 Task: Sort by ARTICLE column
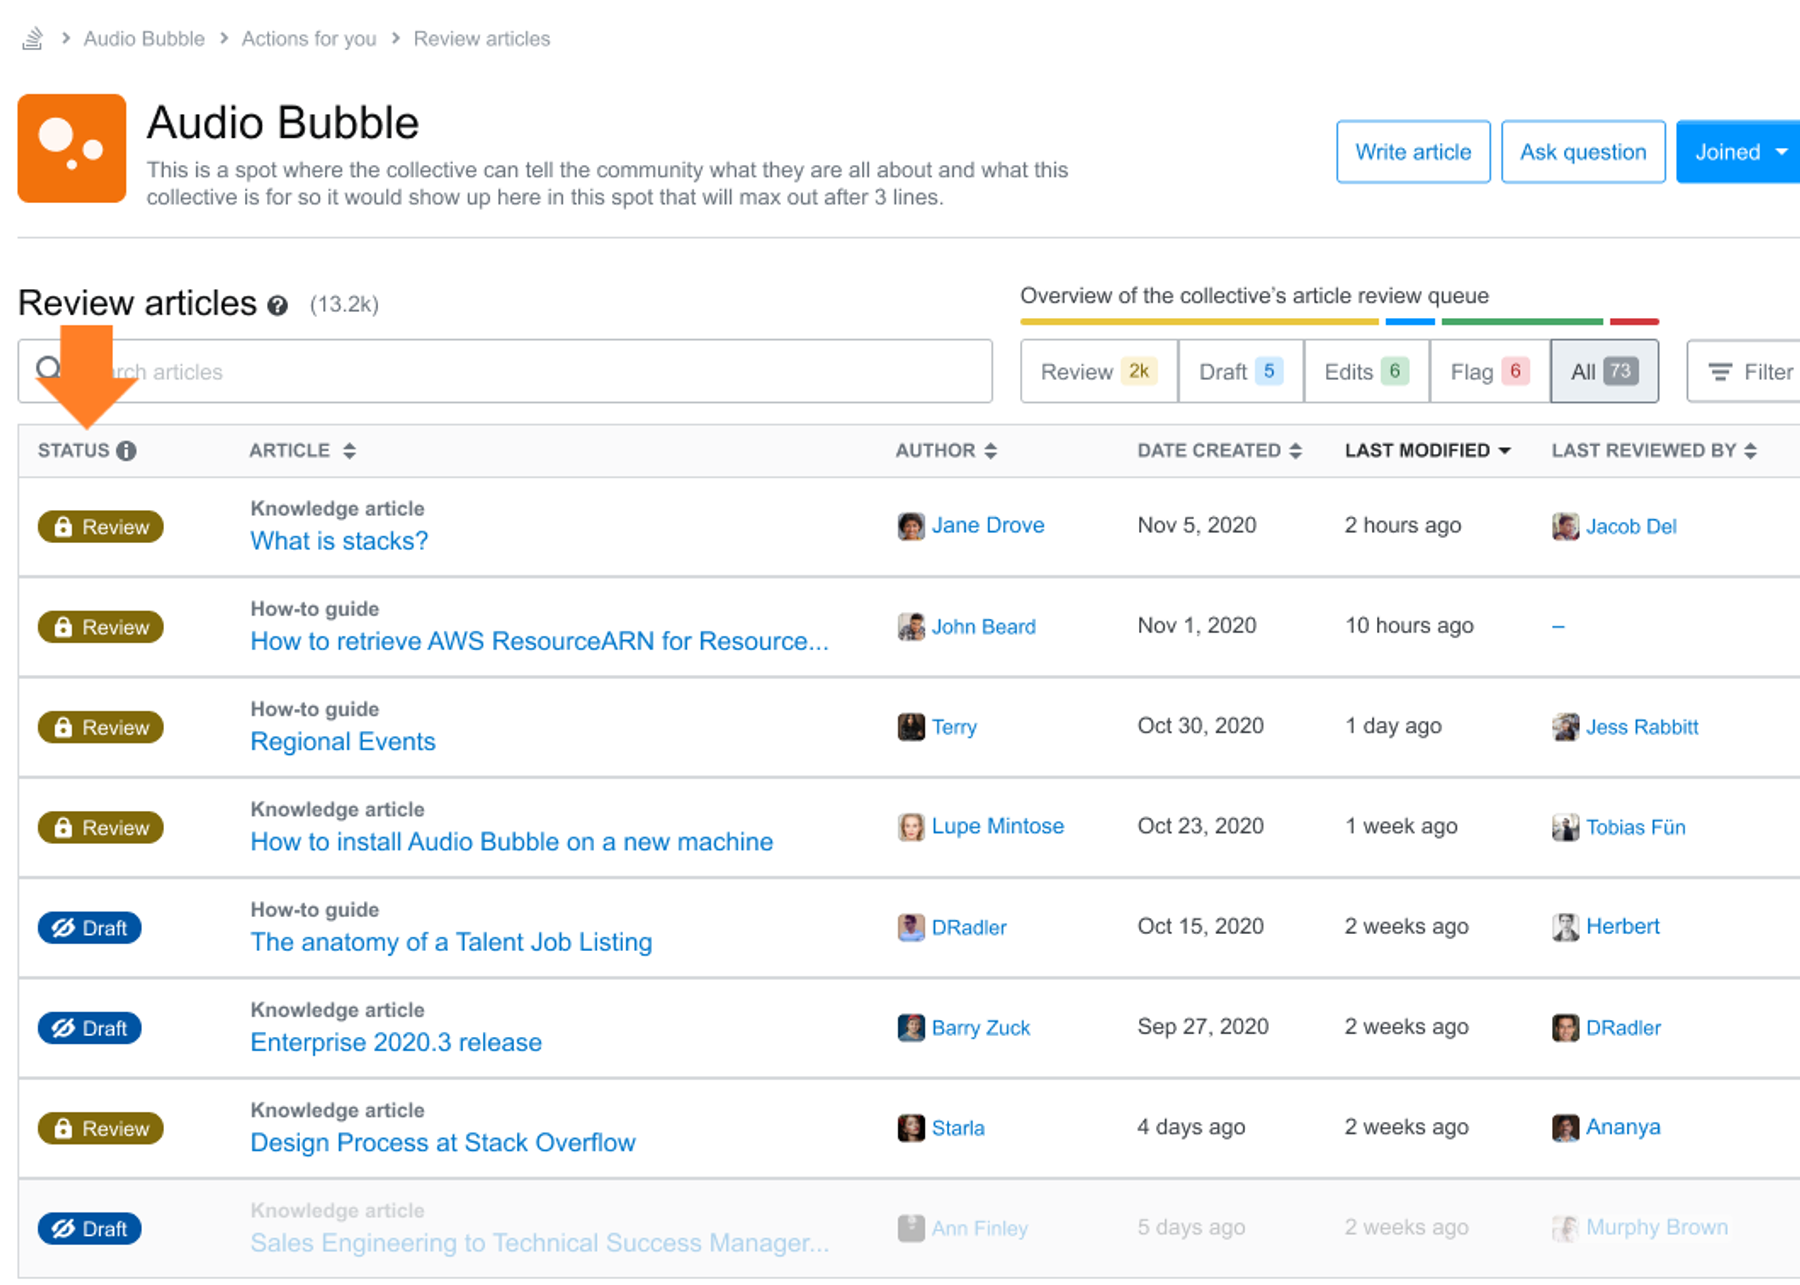pos(302,451)
